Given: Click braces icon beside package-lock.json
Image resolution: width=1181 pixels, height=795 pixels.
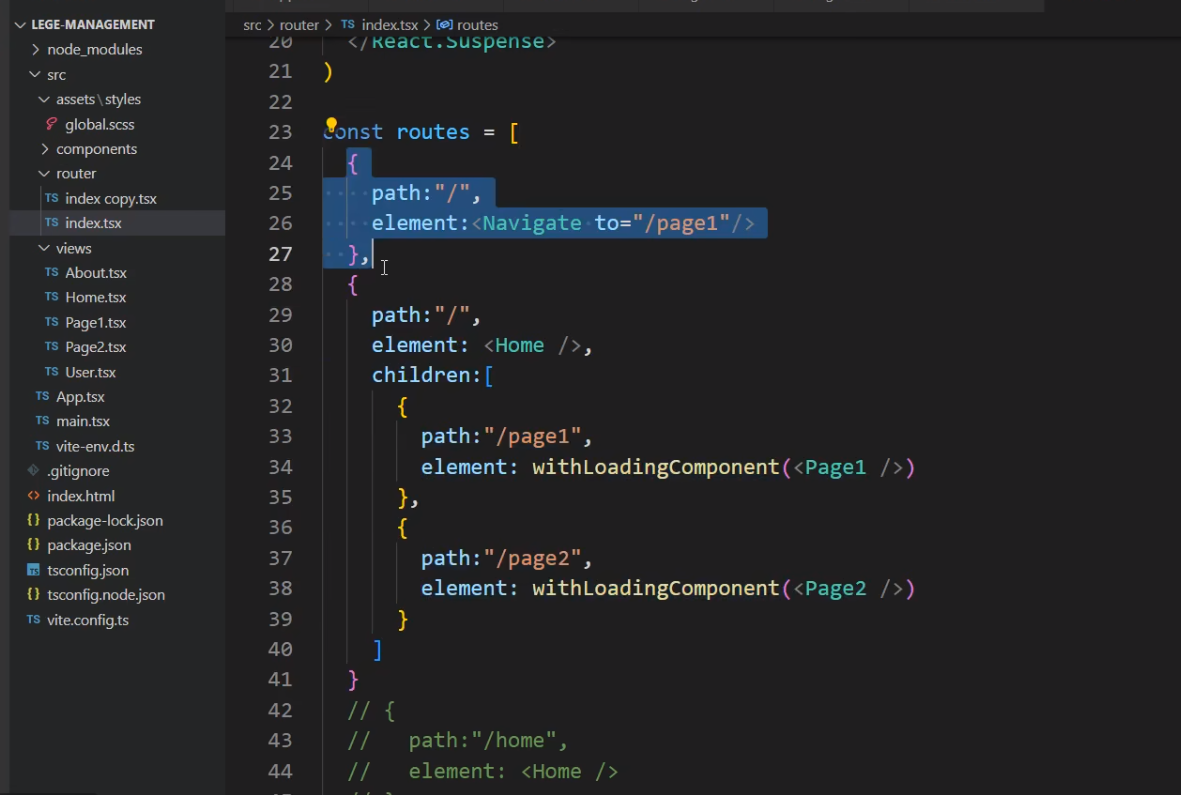Looking at the screenshot, I should click(33, 520).
